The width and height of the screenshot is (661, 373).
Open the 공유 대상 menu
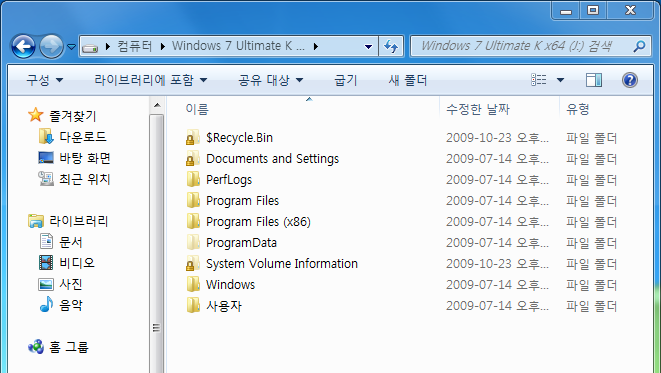(270, 80)
